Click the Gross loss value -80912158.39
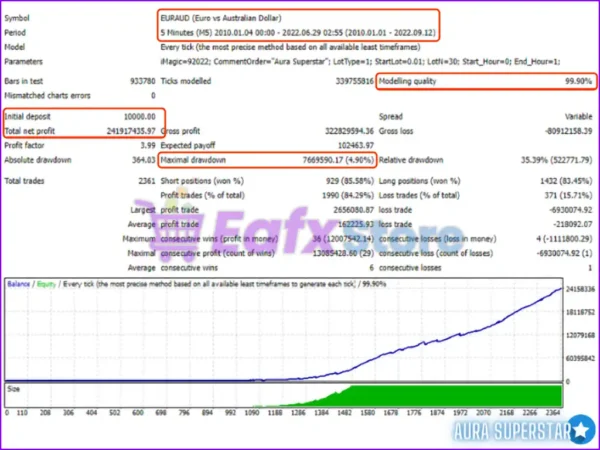This screenshot has width=600, height=450. click(x=569, y=131)
